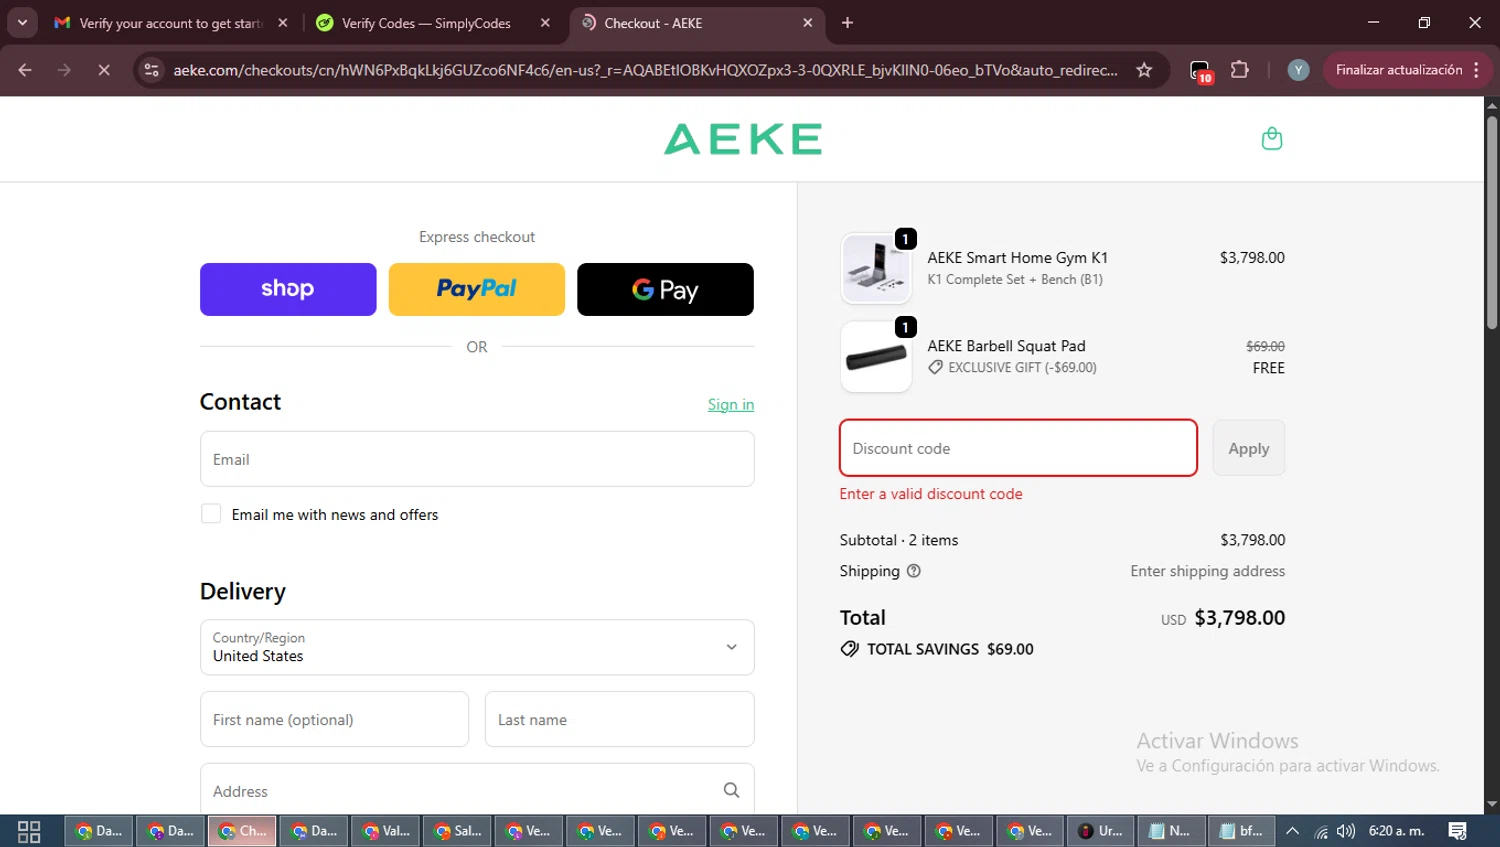Open the Country/Region dropdown
This screenshot has height=847, width=1500.
coord(477,647)
